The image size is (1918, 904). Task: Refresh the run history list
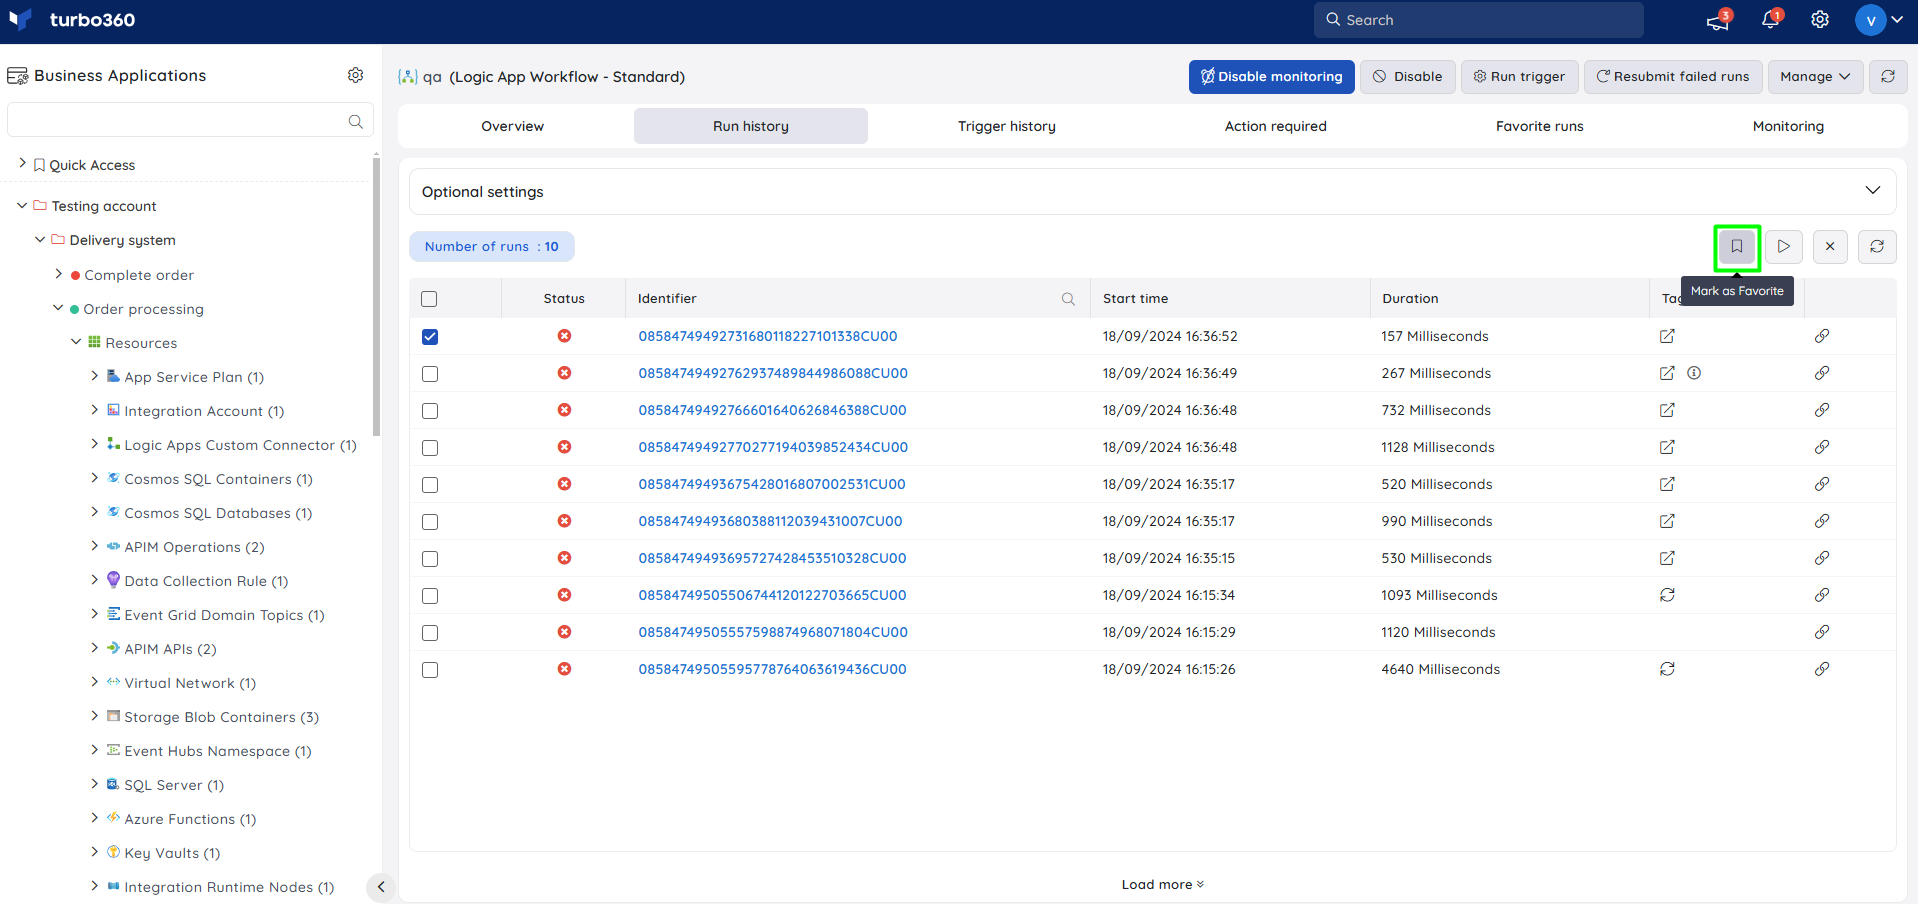point(1877,247)
